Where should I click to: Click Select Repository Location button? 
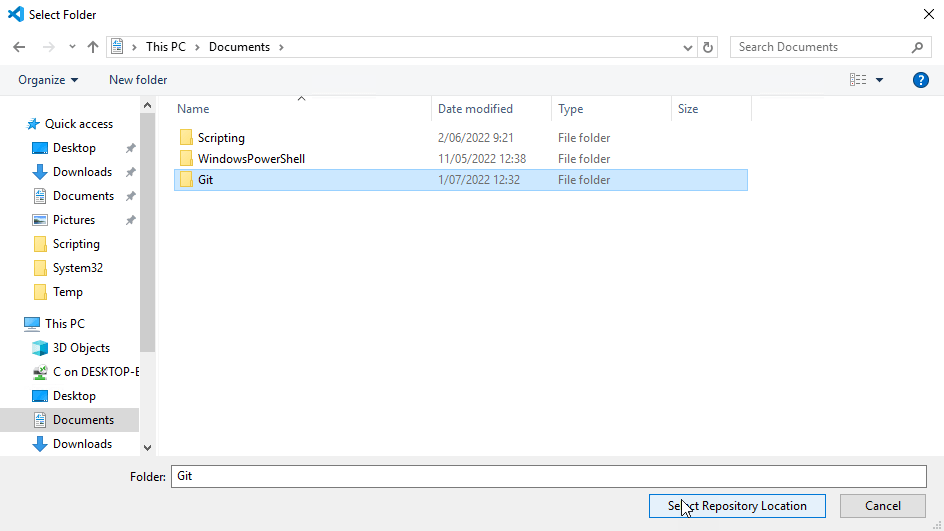[x=737, y=506]
